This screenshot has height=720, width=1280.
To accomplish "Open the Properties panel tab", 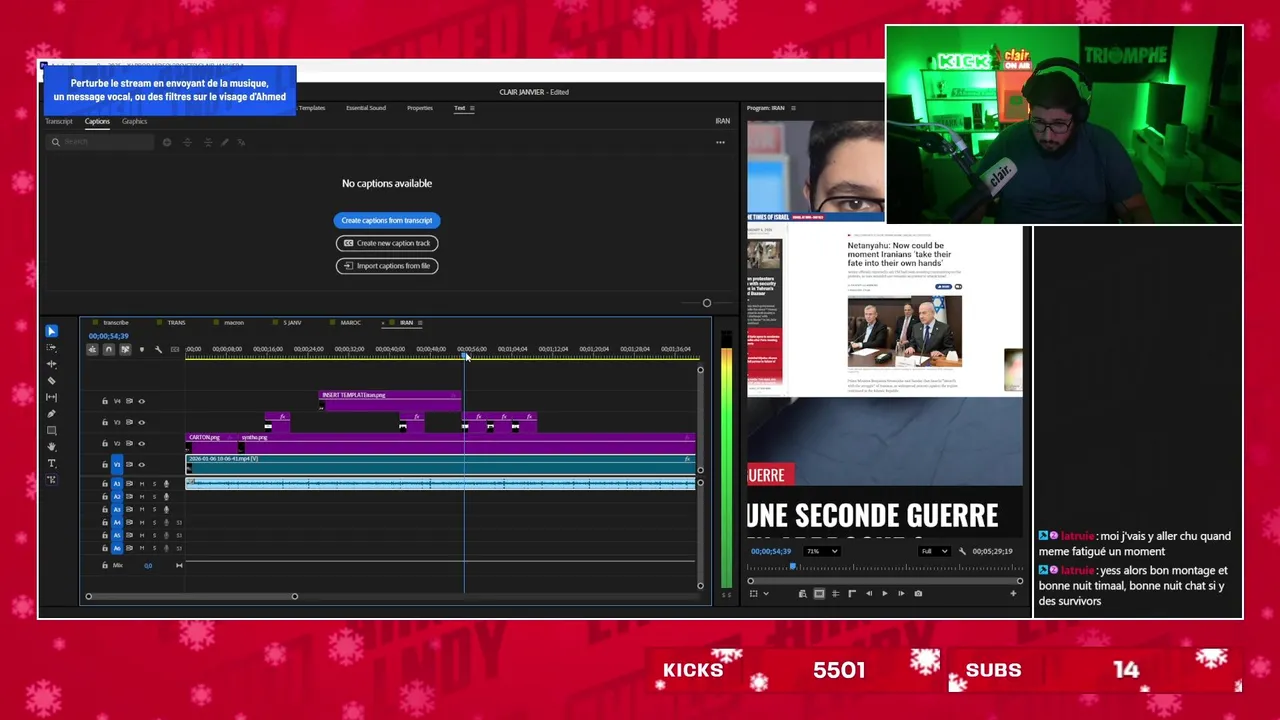I will pos(420,108).
